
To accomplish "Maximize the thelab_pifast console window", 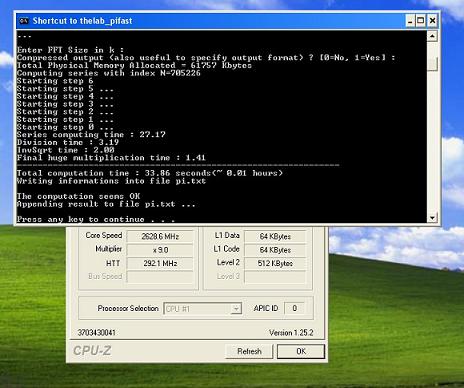I will tap(421, 21).
